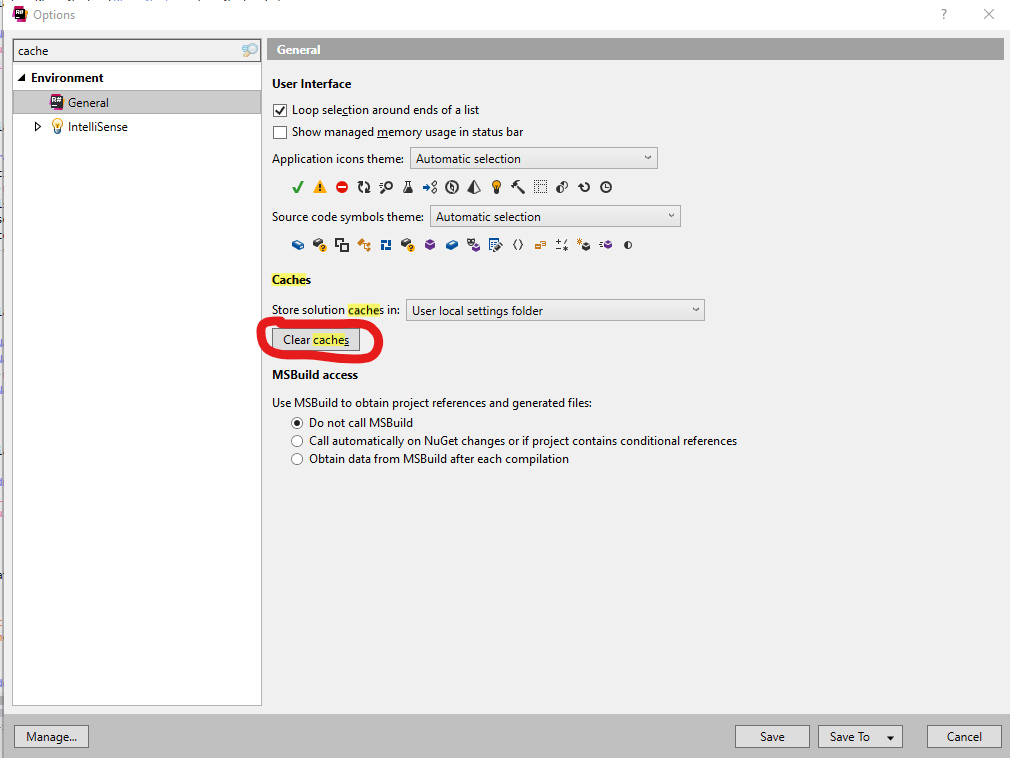The height and width of the screenshot is (758, 1010).
Task: Open Store solution caches in dropdown
Action: 555,310
